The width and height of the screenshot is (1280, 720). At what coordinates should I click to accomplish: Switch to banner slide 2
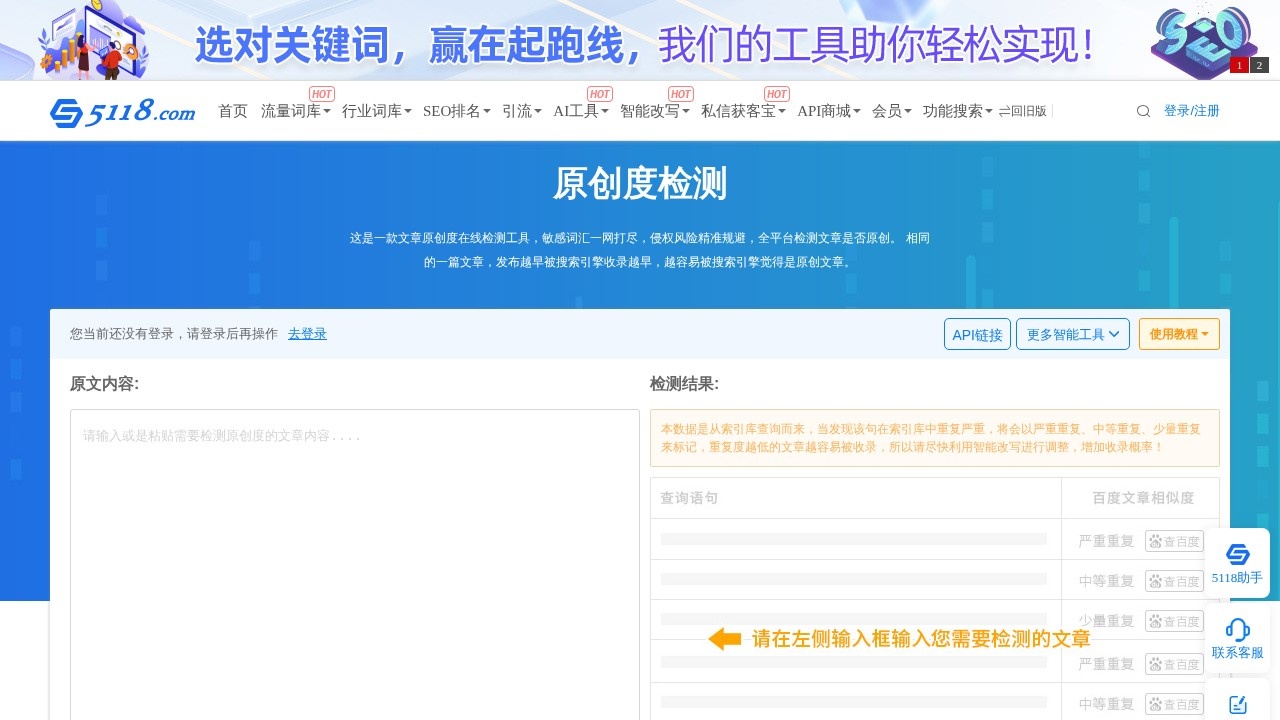click(x=1259, y=65)
